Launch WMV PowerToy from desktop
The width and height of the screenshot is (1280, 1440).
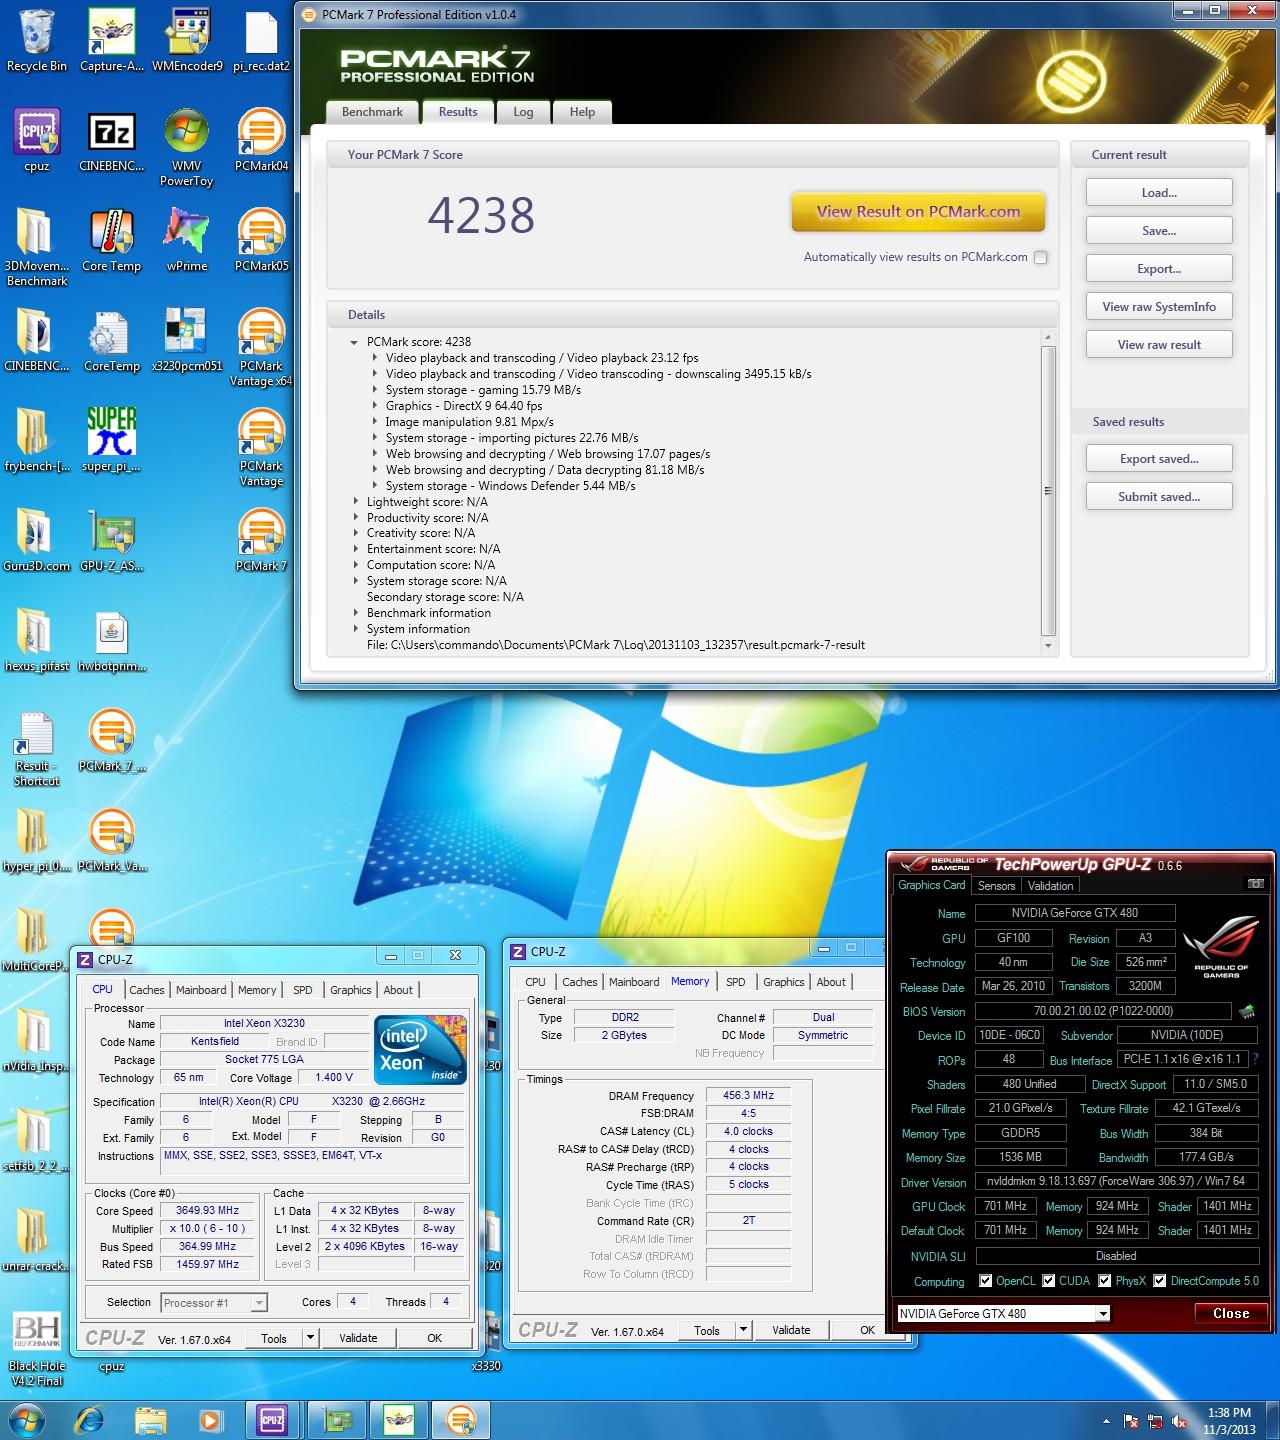point(187,147)
